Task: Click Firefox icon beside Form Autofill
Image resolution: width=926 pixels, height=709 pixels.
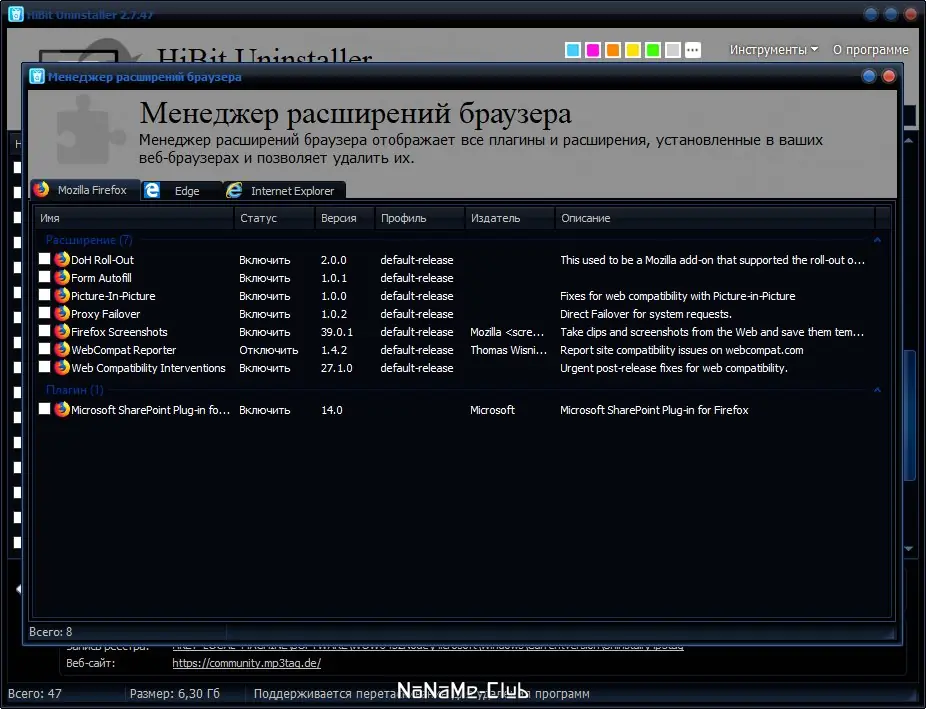Action: click(62, 277)
